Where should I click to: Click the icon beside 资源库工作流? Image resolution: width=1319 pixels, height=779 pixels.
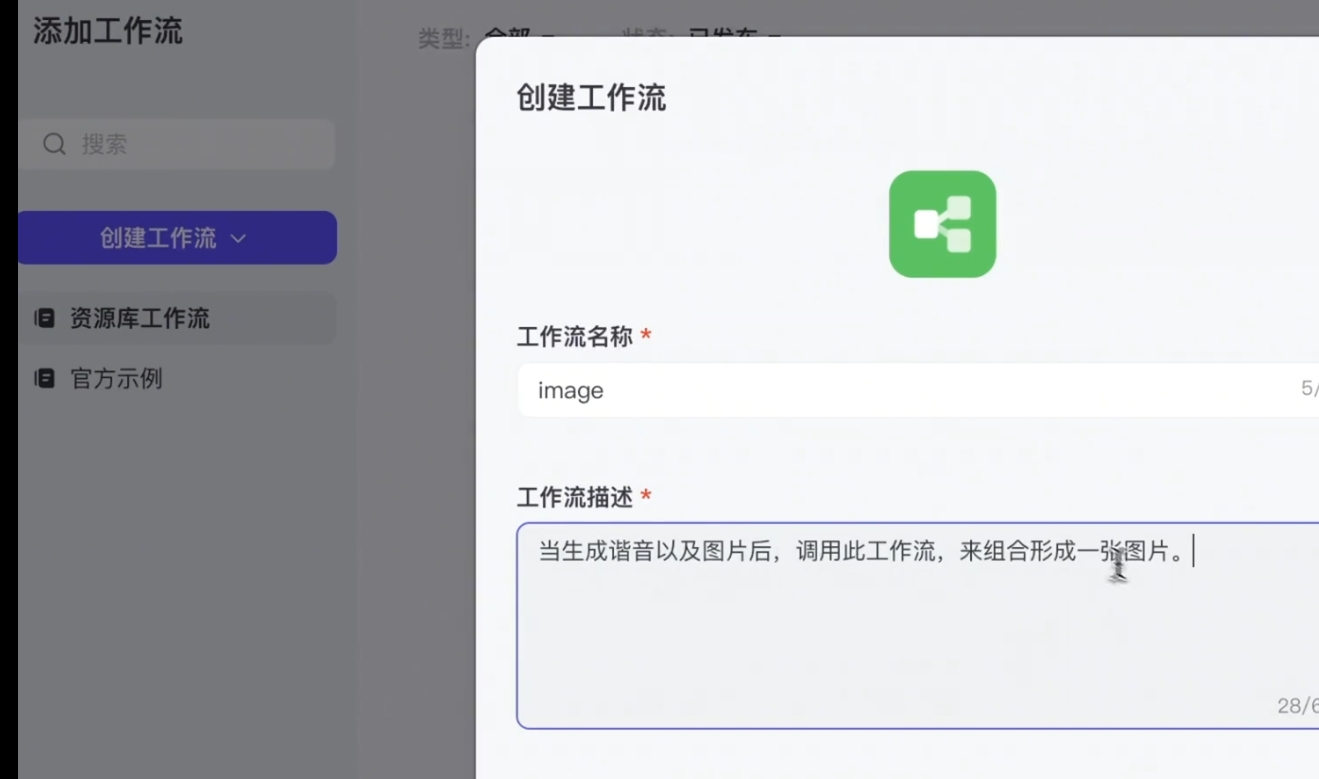tap(44, 319)
